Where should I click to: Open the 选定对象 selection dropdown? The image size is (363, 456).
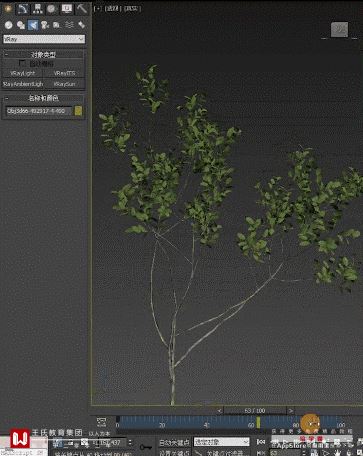pos(221,442)
